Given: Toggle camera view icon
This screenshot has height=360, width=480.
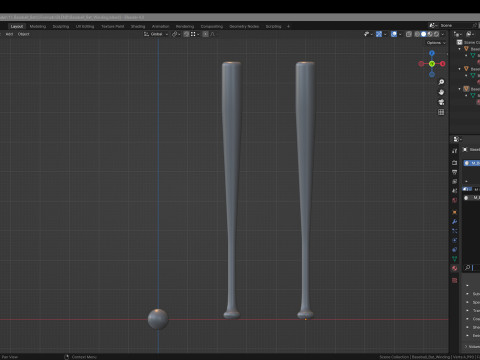Looking at the screenshot, I should [x=441, y=102].
